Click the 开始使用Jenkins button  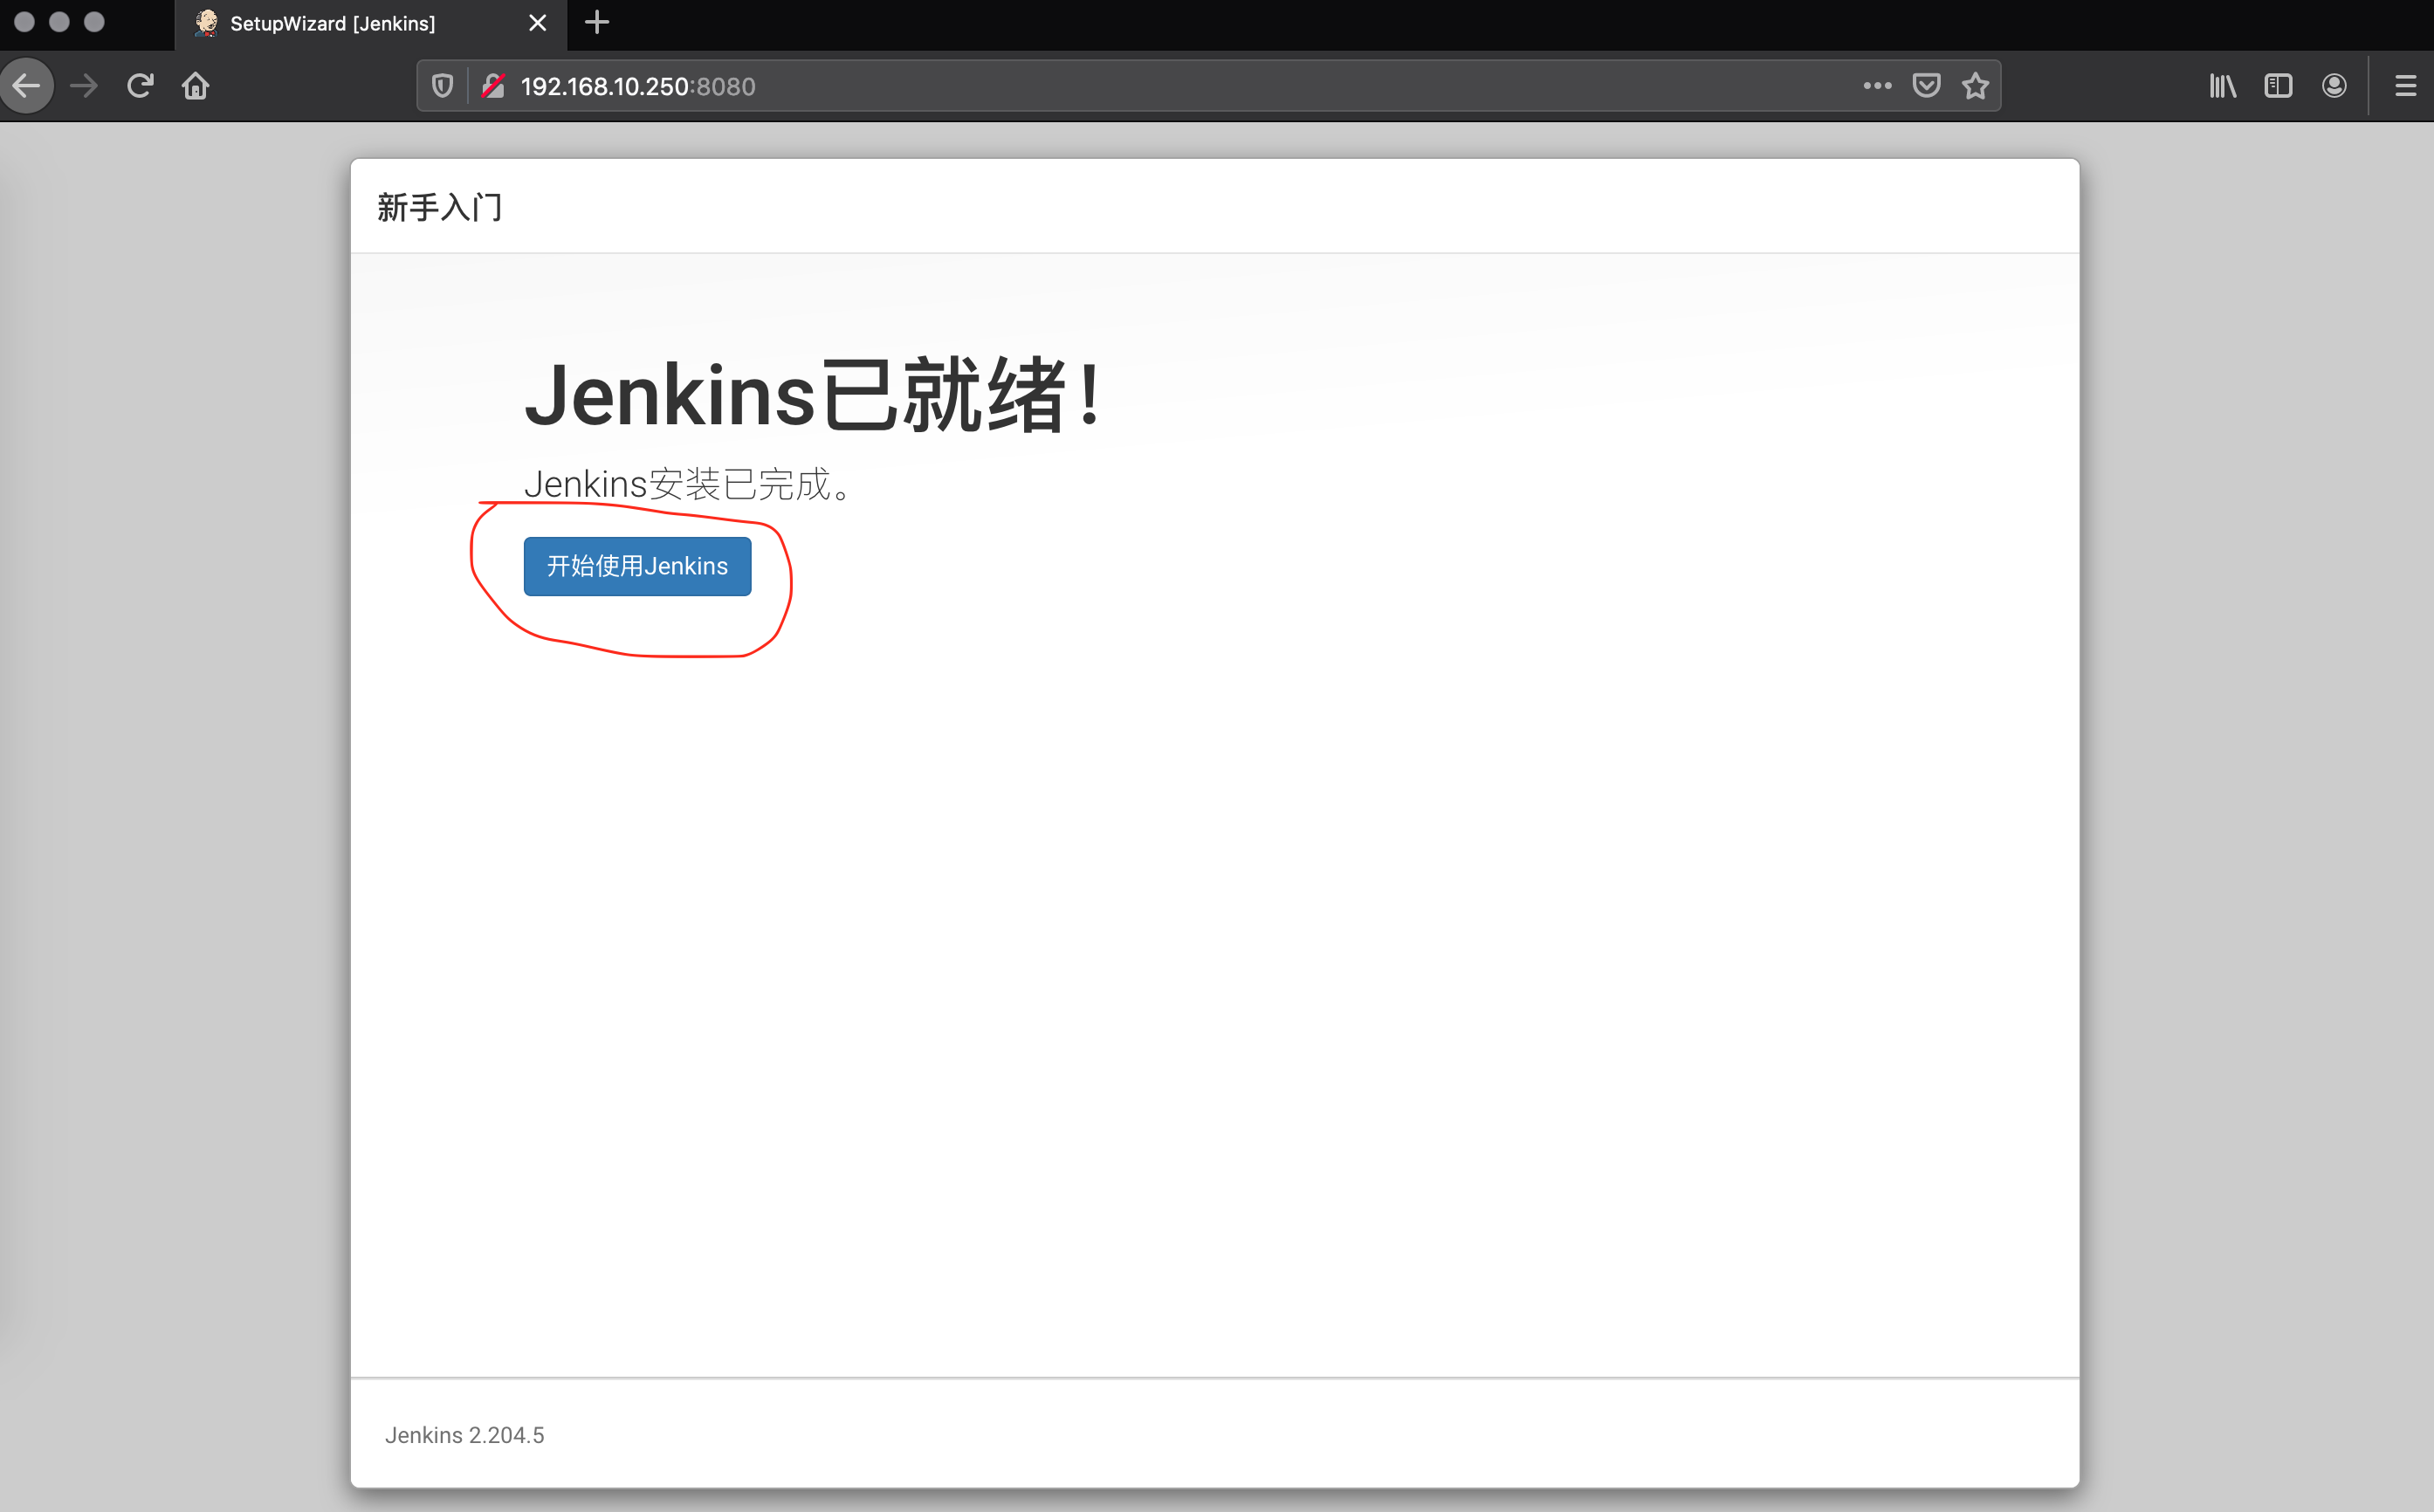pos(637,566)
